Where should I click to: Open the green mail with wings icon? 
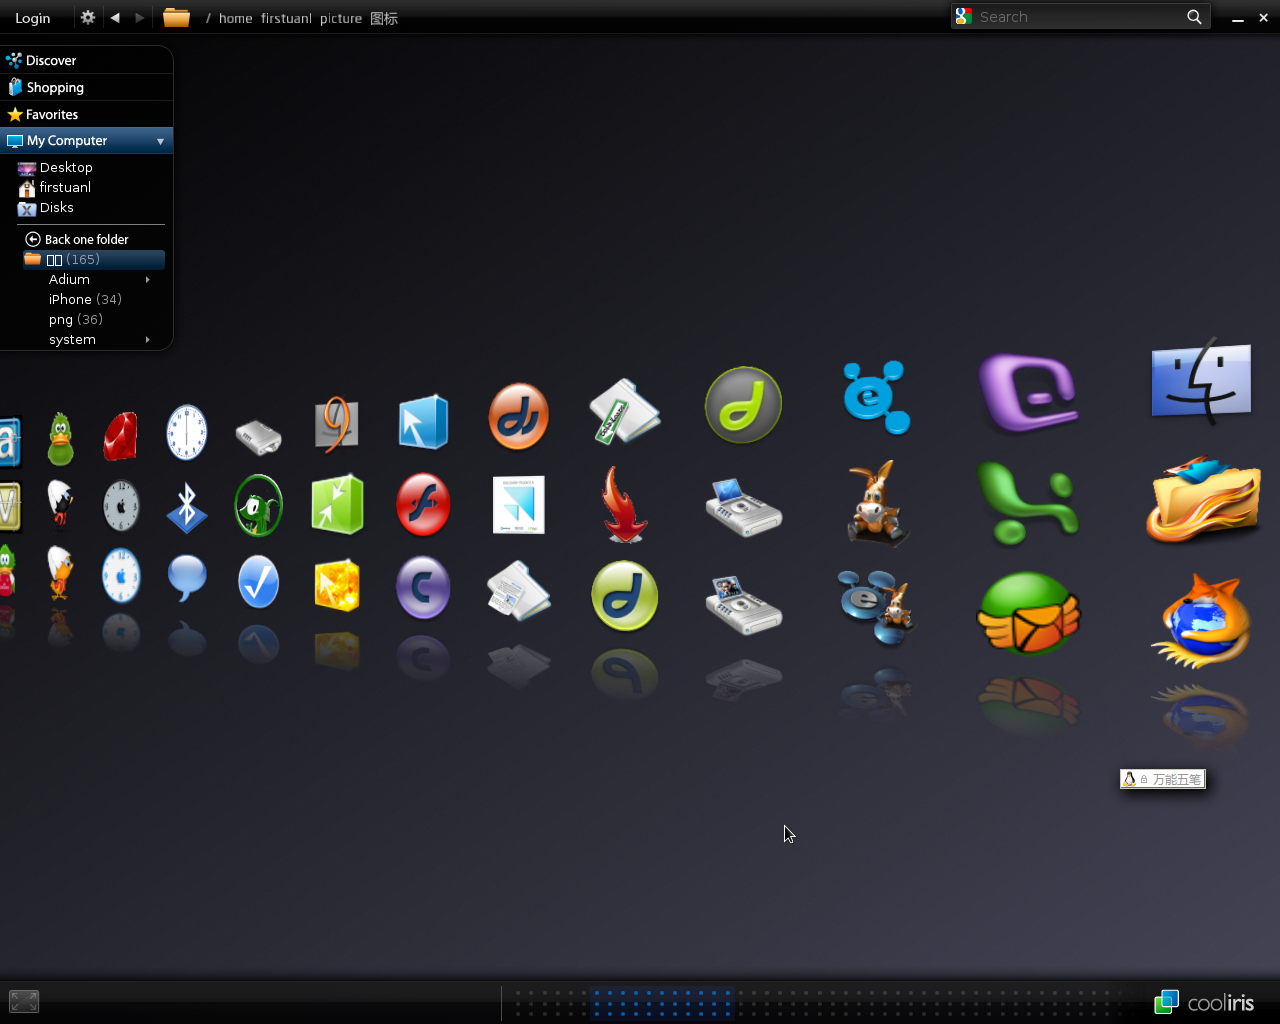coord(1028,613)
